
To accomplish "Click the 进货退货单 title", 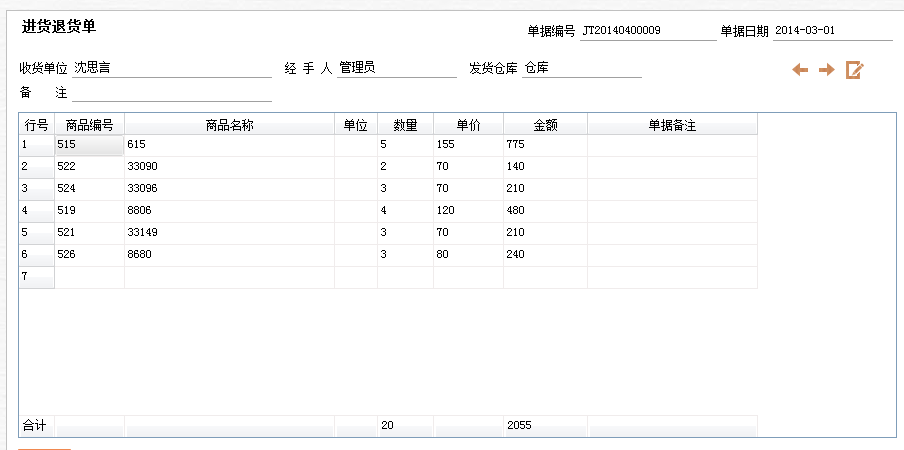I will (x=59, y=27).
